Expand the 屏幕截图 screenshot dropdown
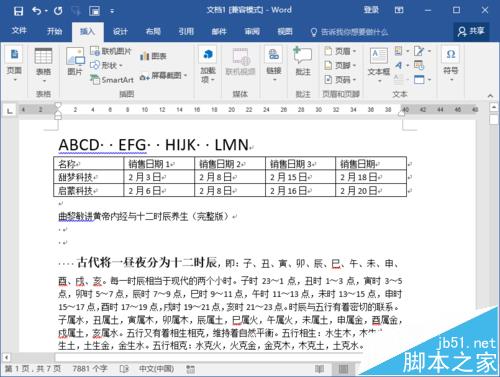Screen dimensions: 500x377 point(164,76)
